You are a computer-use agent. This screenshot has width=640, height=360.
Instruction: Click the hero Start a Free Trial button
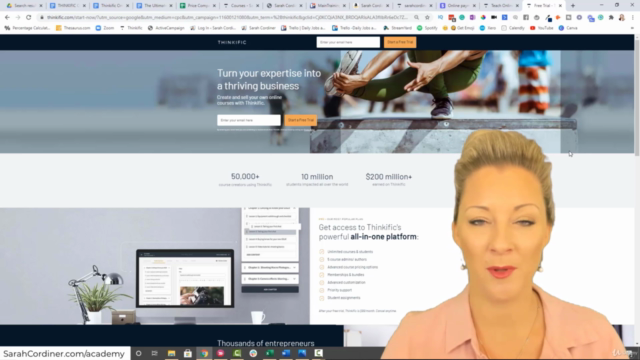coord(301,120)
